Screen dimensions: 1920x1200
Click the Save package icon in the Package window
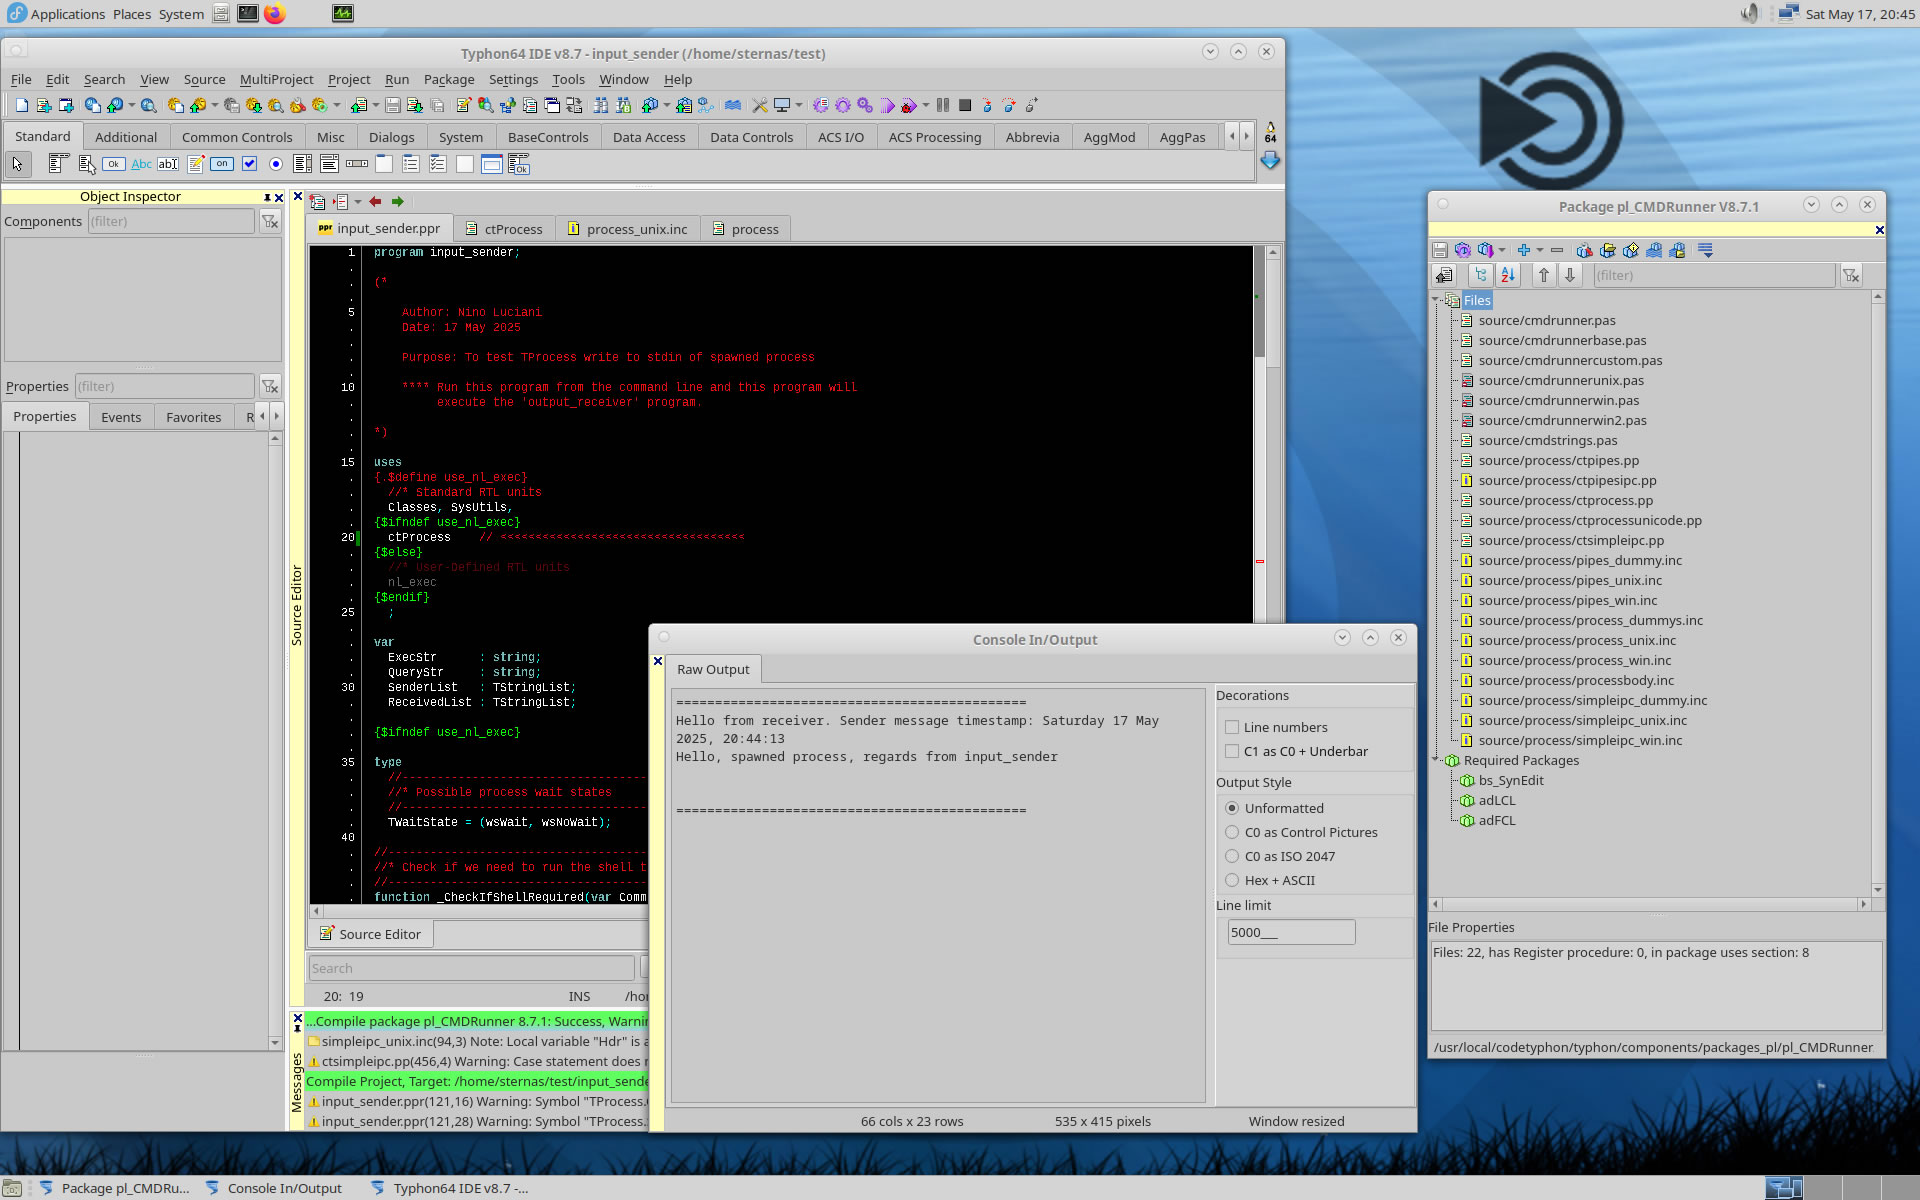1440,250
